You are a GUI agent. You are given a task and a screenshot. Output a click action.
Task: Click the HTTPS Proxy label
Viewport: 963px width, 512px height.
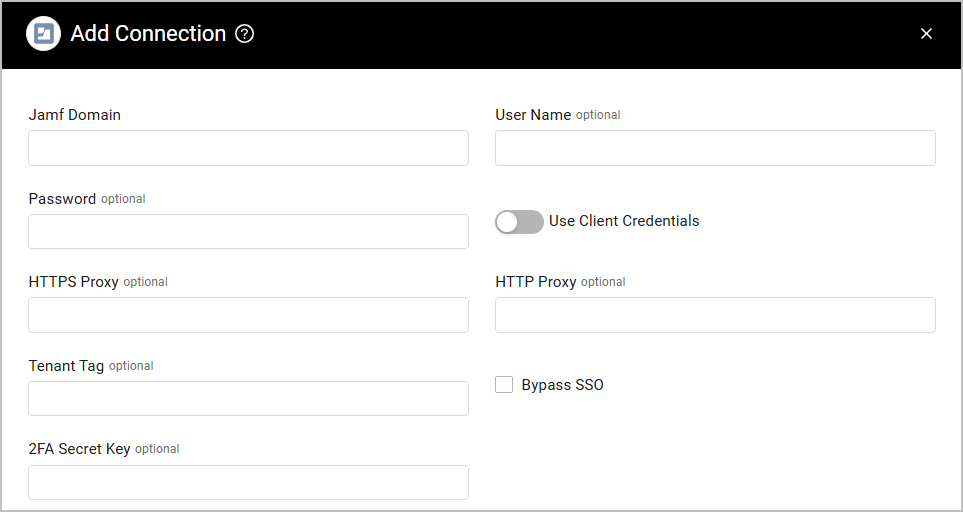coord(73,282)
